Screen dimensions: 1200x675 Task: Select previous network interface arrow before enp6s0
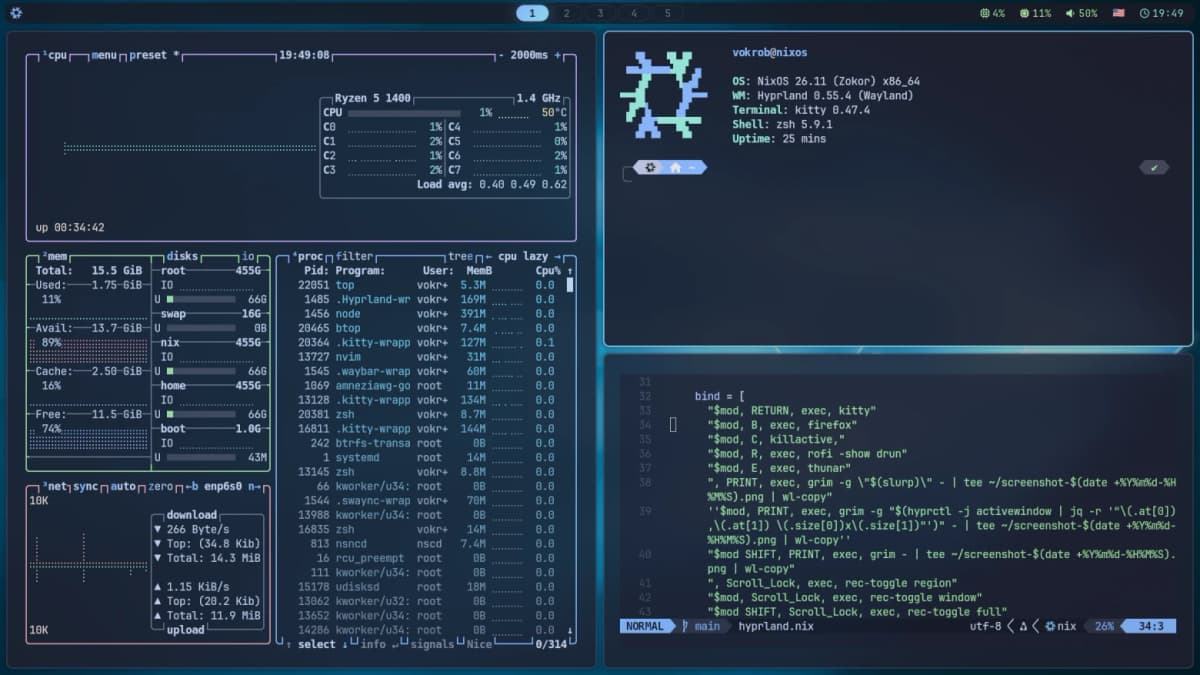coord(191,486)
